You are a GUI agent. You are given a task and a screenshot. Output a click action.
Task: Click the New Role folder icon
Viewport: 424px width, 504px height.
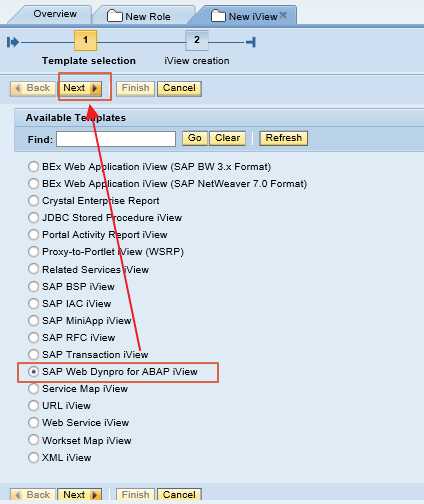pos(115,16)
